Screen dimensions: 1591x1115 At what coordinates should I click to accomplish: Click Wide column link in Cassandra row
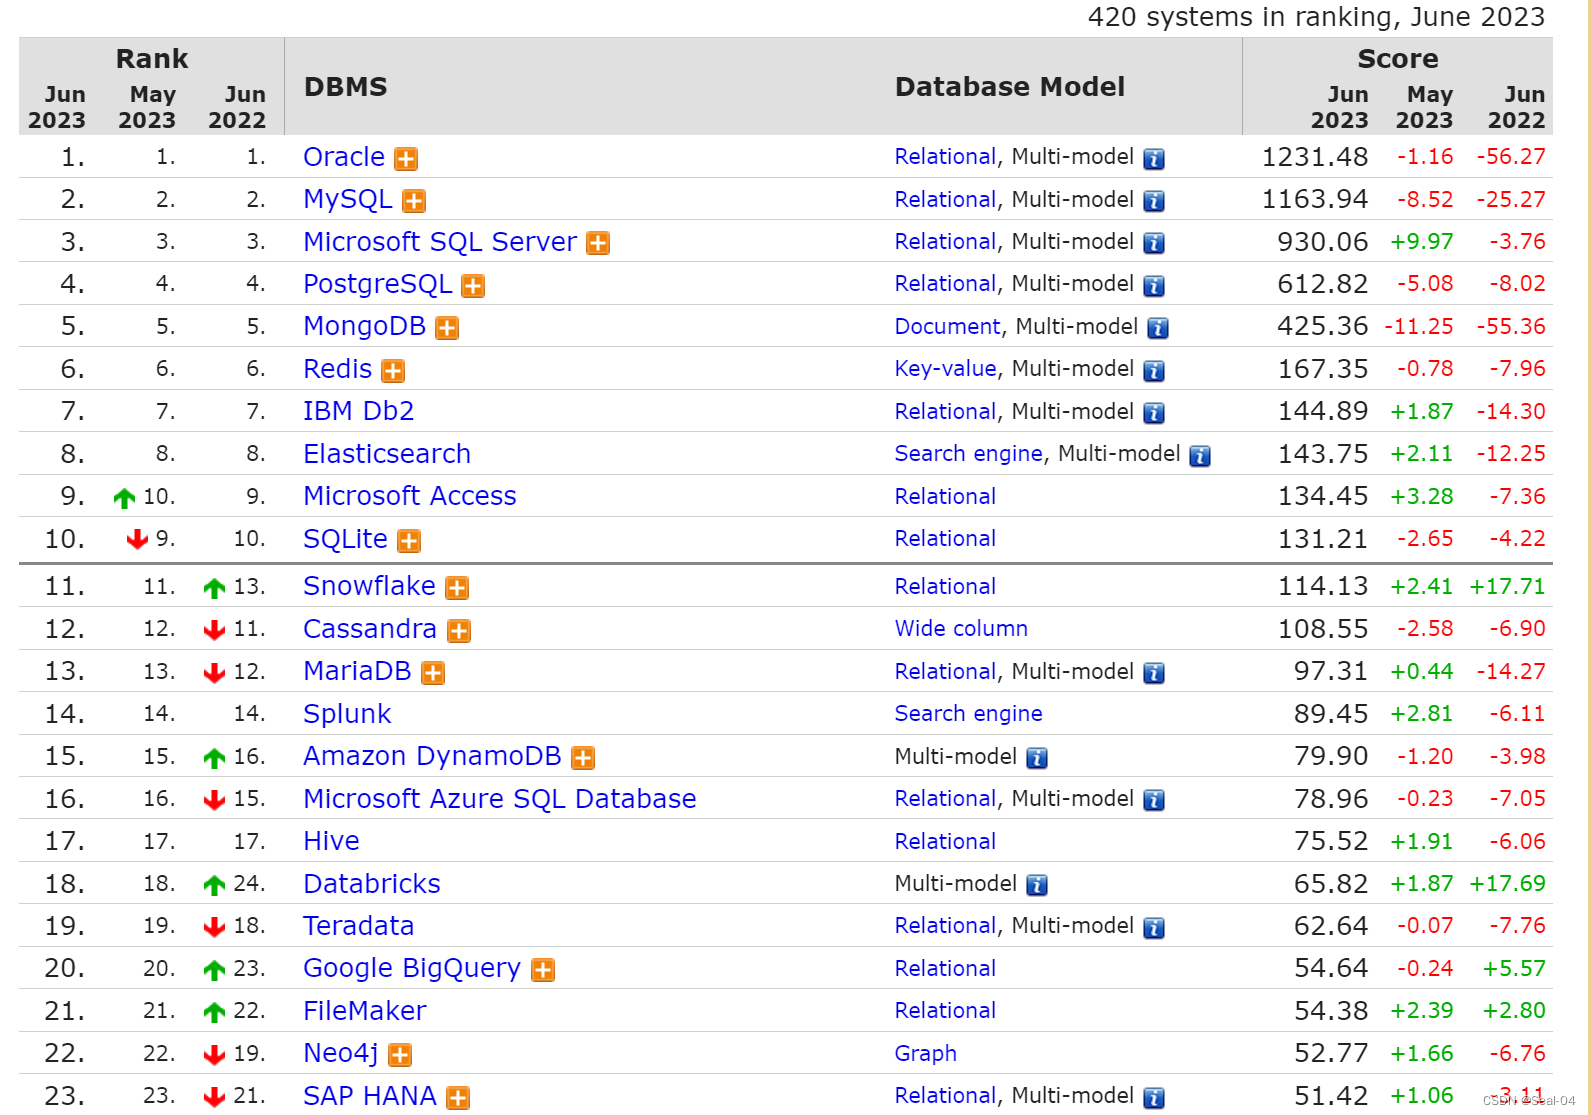point(961,629)
